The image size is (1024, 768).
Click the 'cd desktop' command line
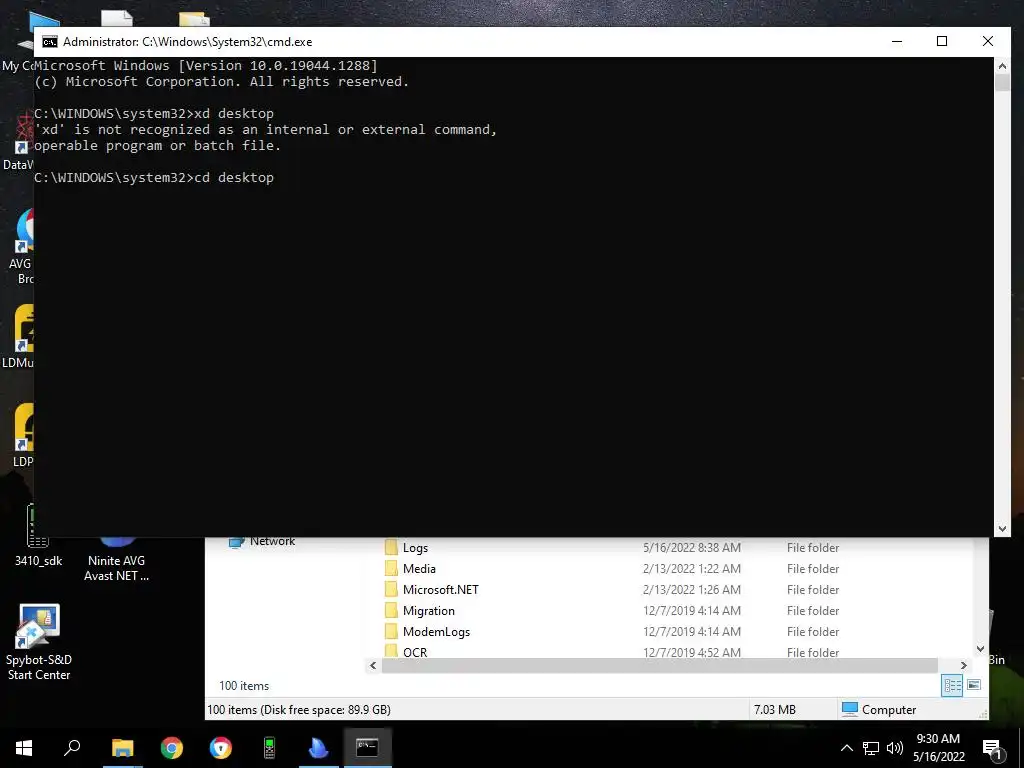coord(154,178)
